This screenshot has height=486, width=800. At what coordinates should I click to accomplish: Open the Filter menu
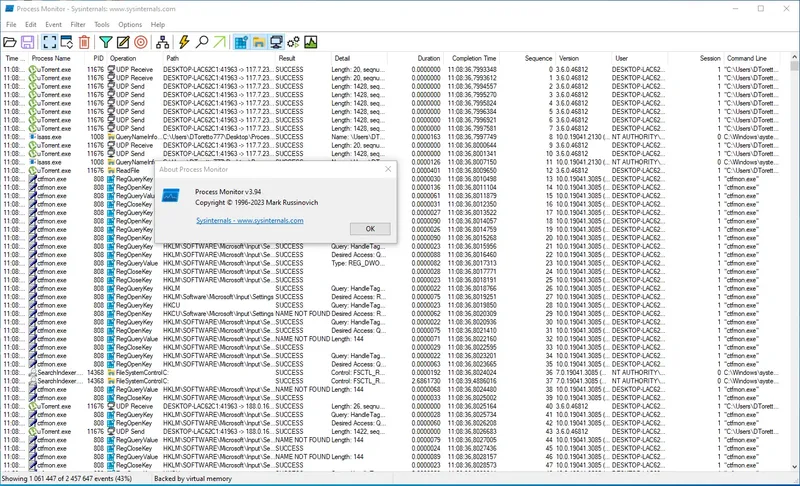point(78,24)
